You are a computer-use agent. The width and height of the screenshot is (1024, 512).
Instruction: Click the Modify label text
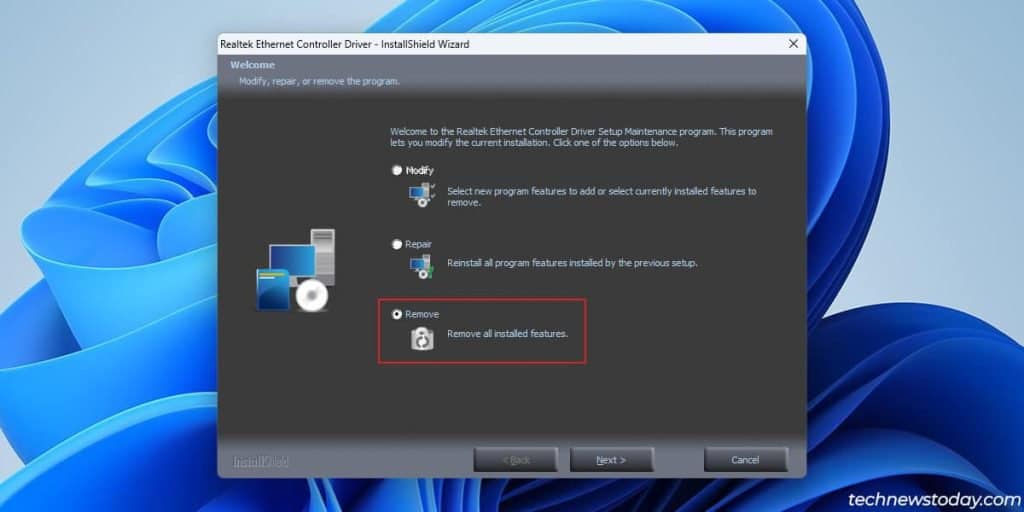(x=419, y=171)
